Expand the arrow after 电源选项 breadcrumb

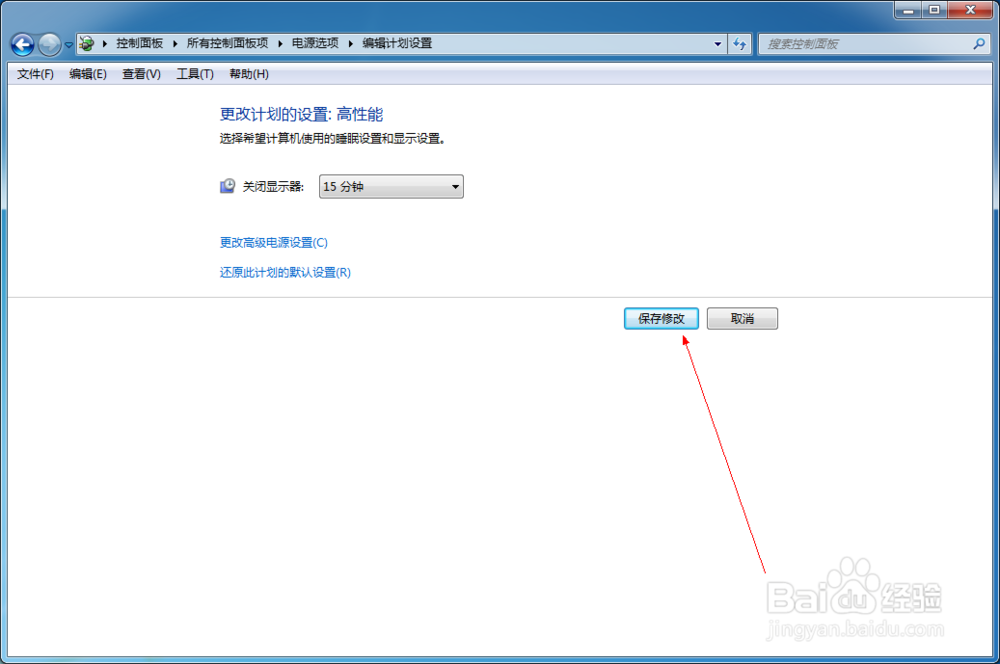coord(350,43)
